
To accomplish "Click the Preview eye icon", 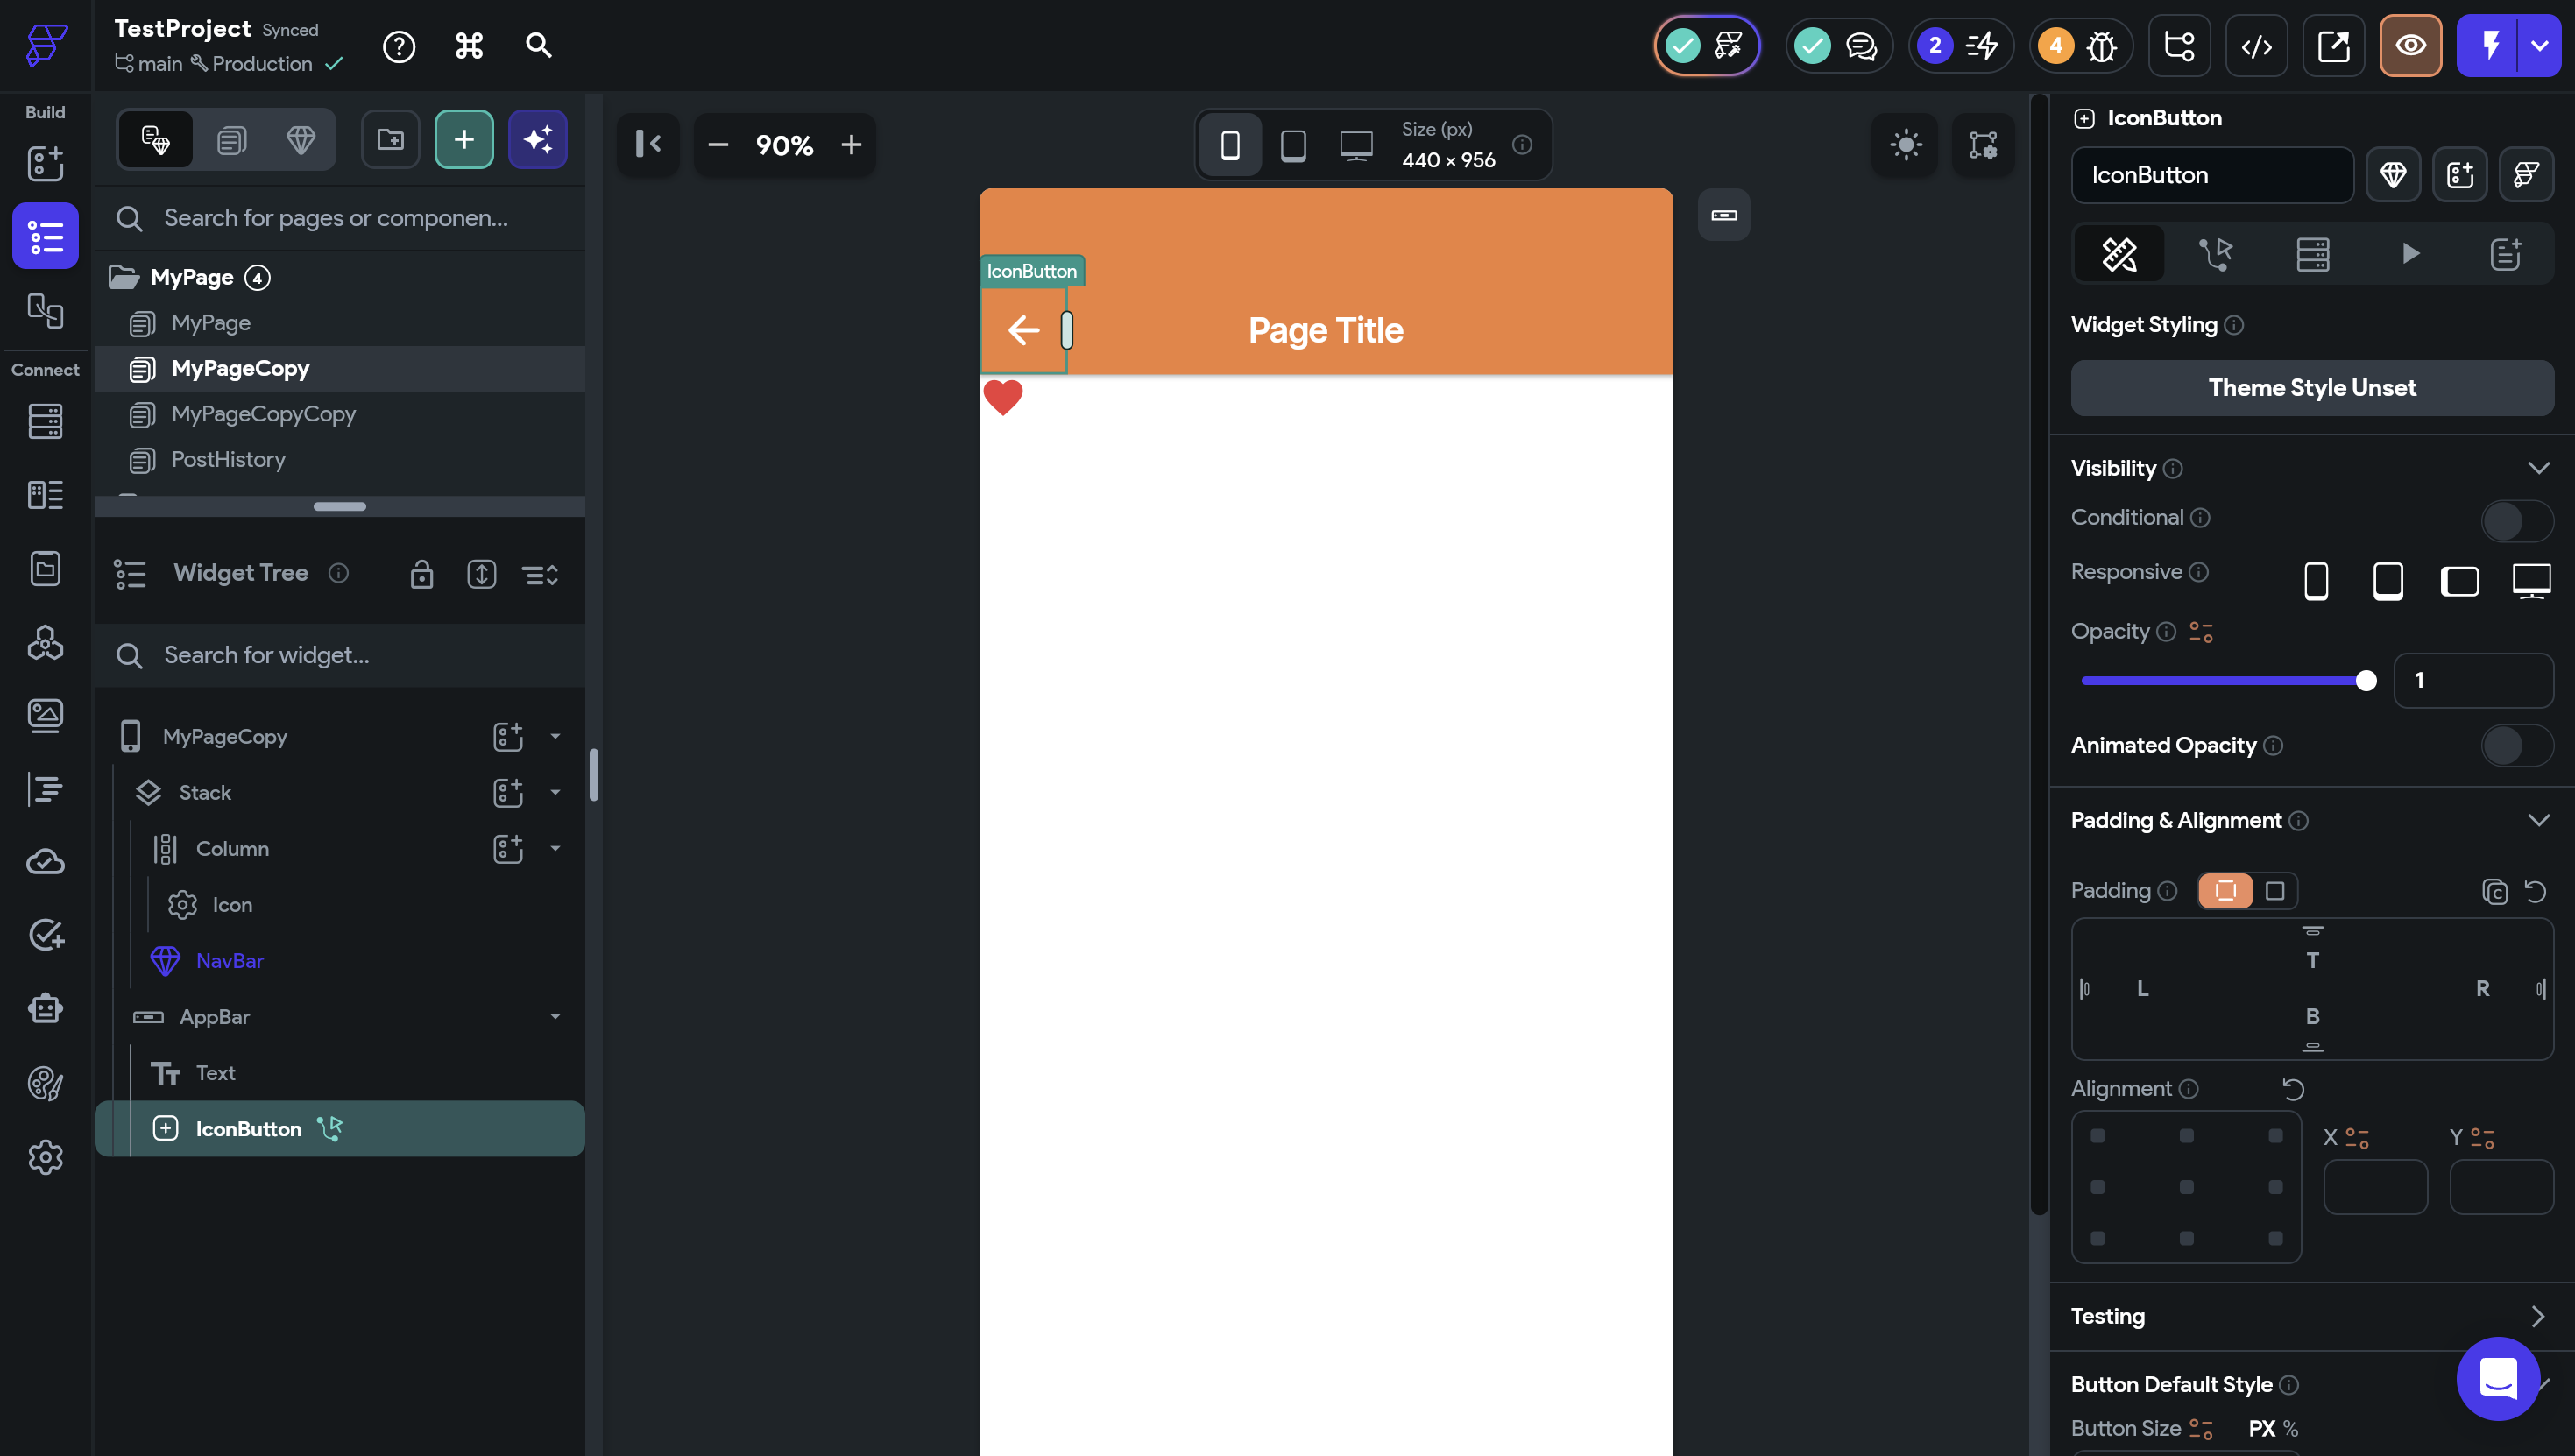I will [2410, 46].
